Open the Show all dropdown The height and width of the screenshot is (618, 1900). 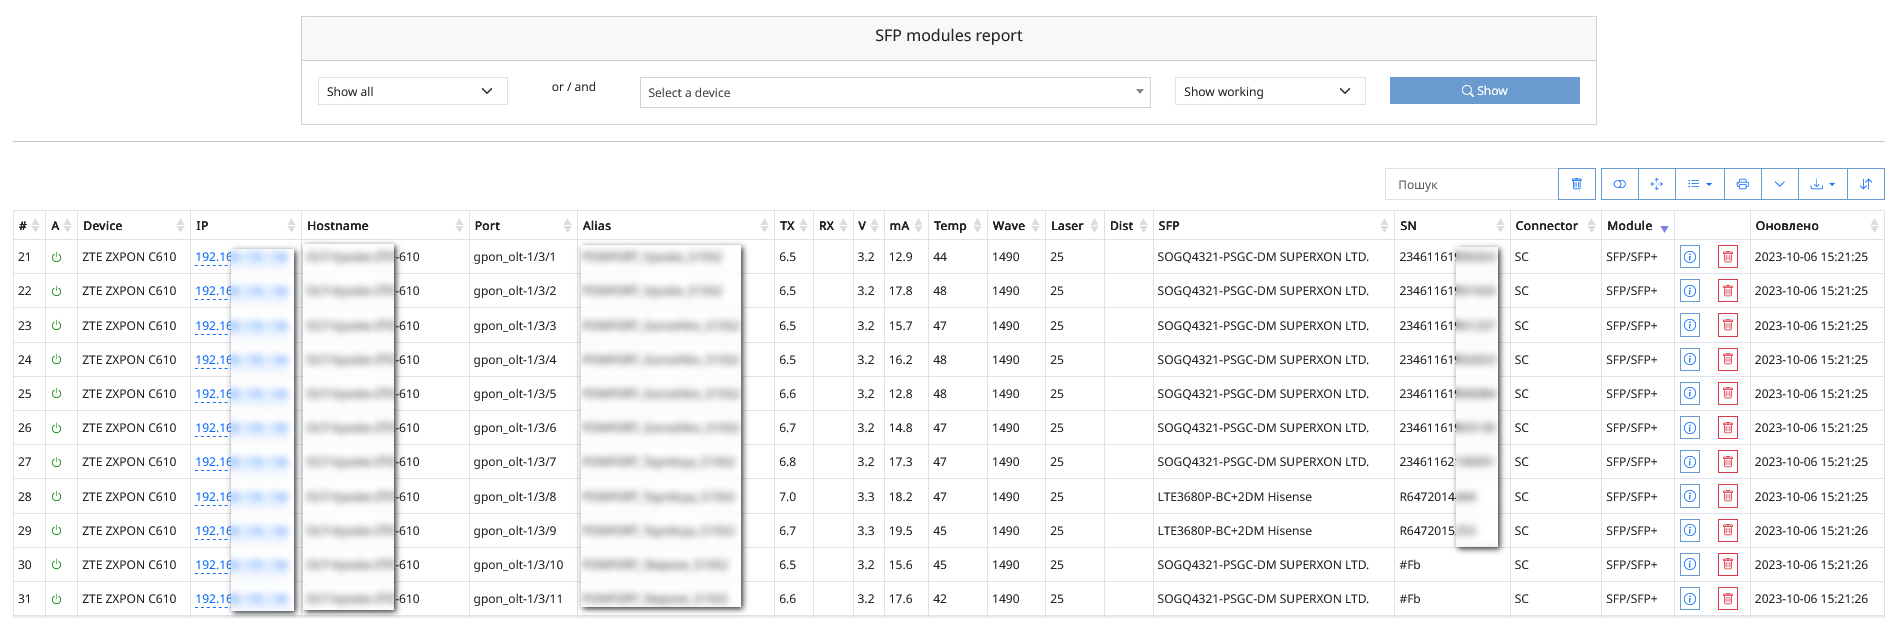tap(413, 91)
